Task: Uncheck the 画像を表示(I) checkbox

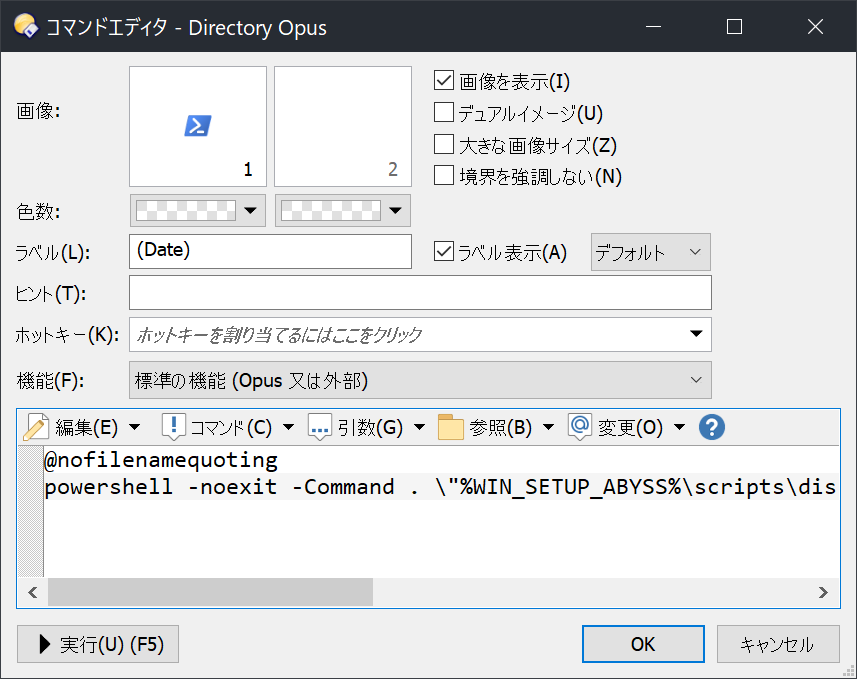Action: pyautogui.click(x=444, y=82)
